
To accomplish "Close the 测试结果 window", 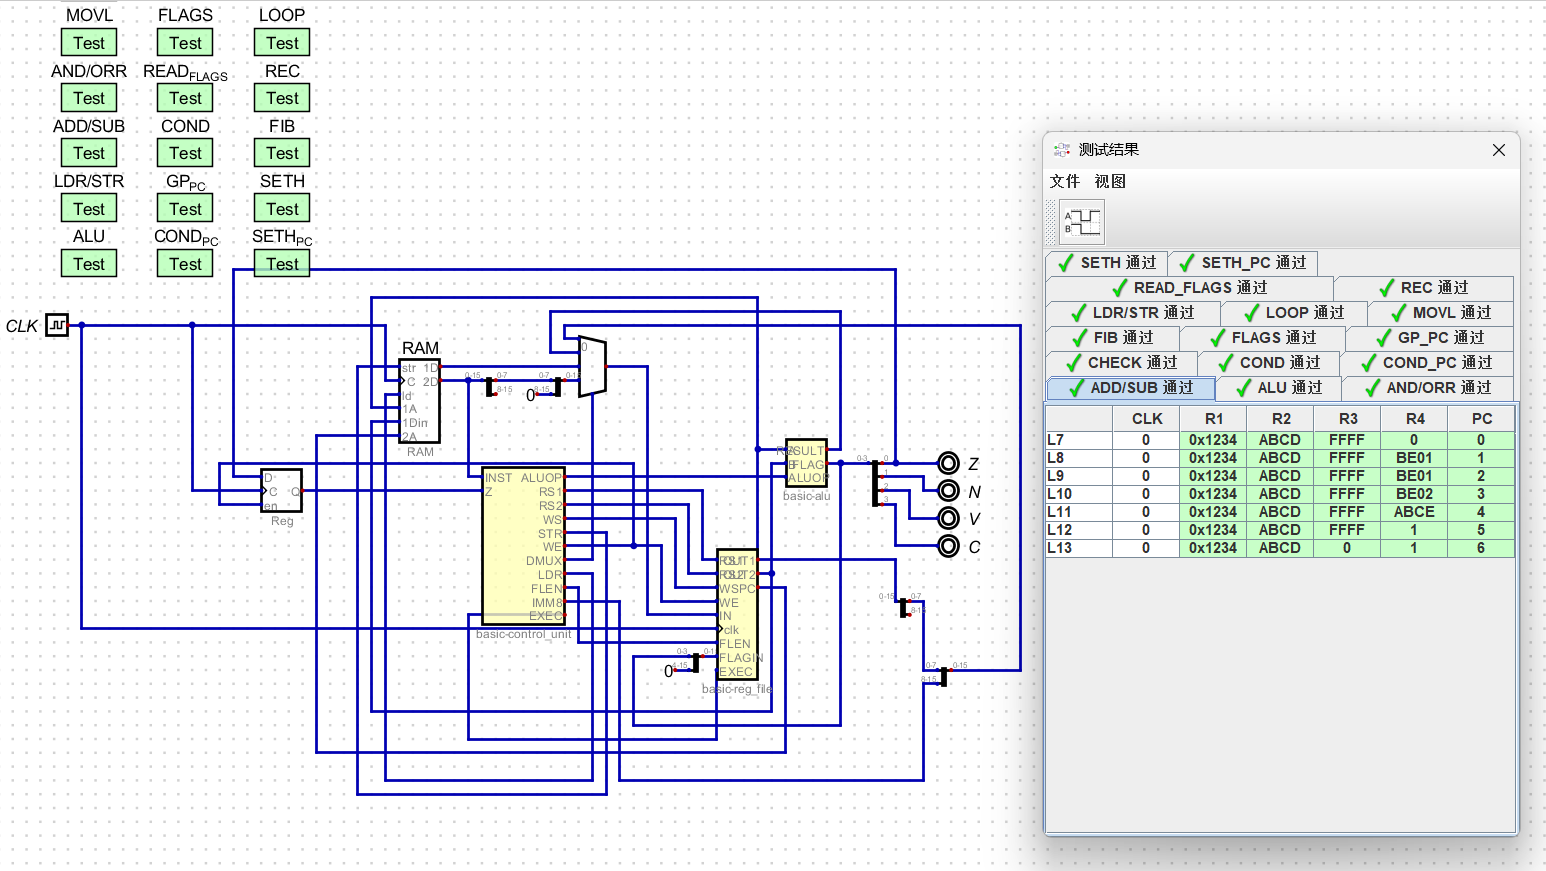I will point(1498,150).
